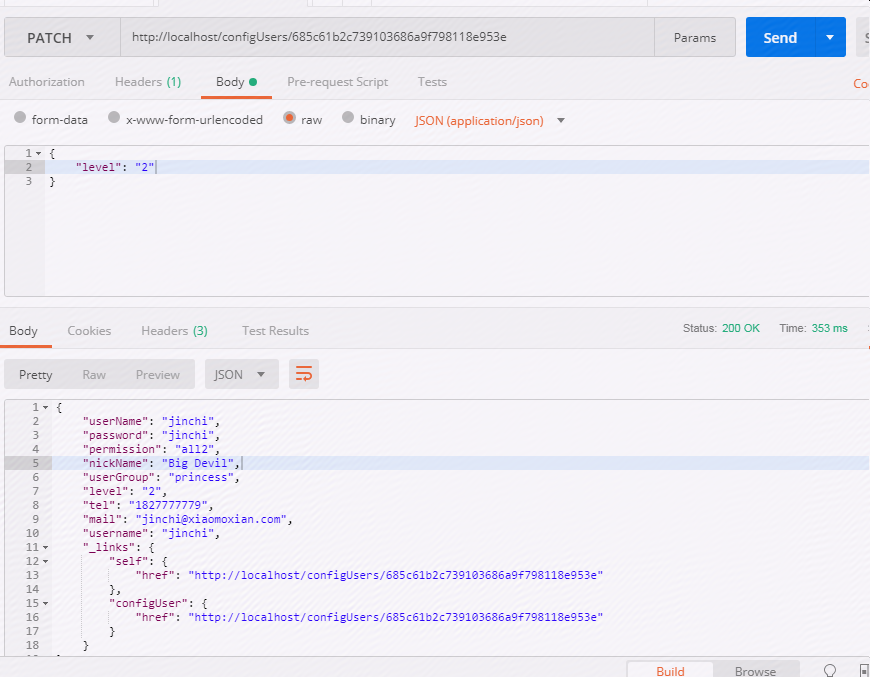Select the request Body tab

pyautogui.click(x=236, y=82)
